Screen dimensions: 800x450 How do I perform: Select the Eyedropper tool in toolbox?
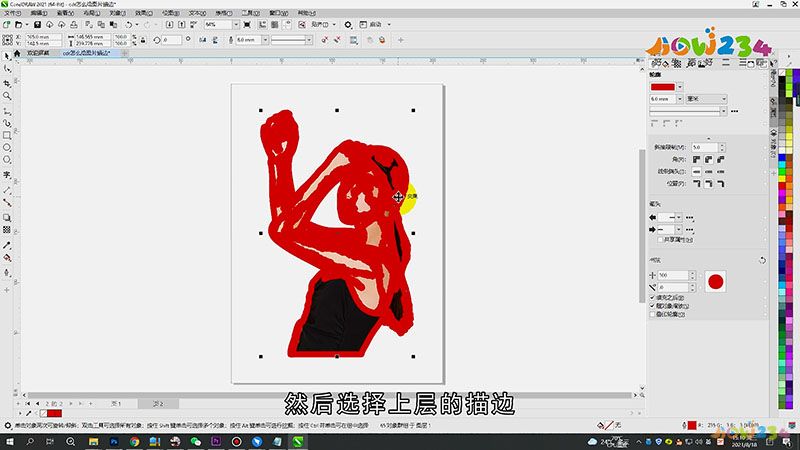(x=7, y=245)
